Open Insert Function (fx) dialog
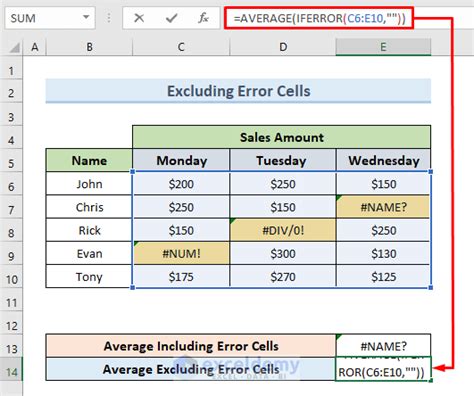The width and height of the screenshot is (474, 396). [203, 18]
